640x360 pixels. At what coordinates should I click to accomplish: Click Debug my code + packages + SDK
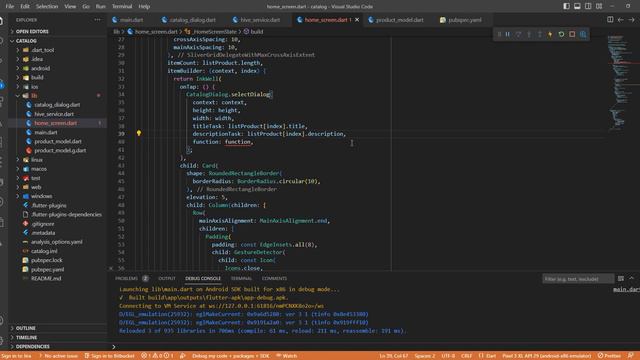pos(231,356)
